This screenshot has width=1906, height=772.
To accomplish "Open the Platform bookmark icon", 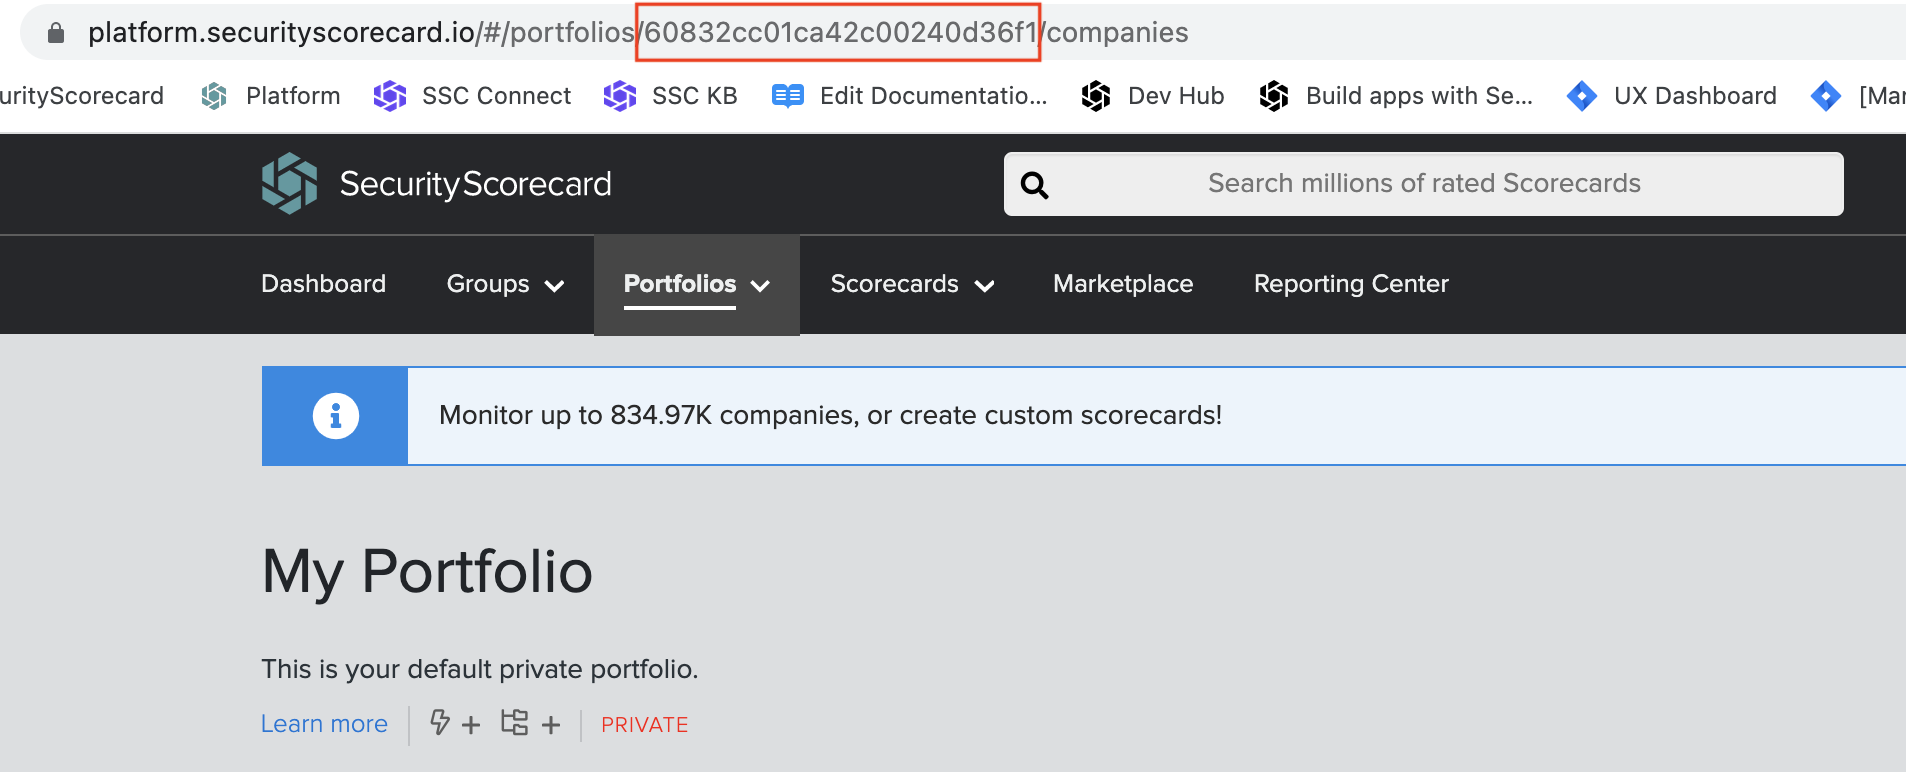I will coord(214,96).
